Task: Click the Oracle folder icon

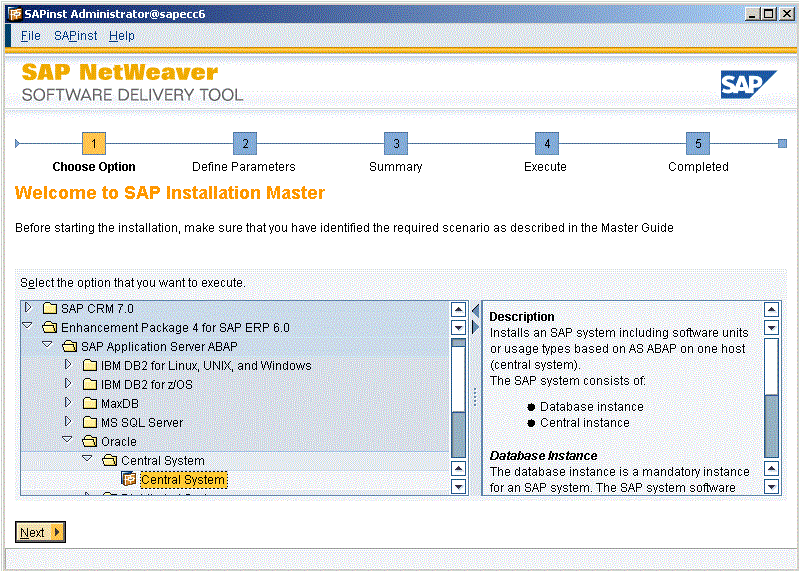Action: tap(89, 442)
